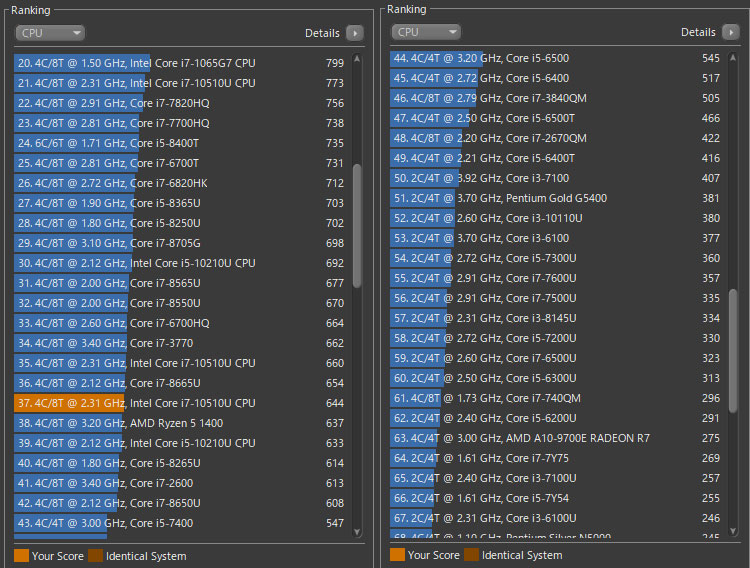
Task: Select rank 40 Core i5-8265U row
Action: (x=181, y=463)
